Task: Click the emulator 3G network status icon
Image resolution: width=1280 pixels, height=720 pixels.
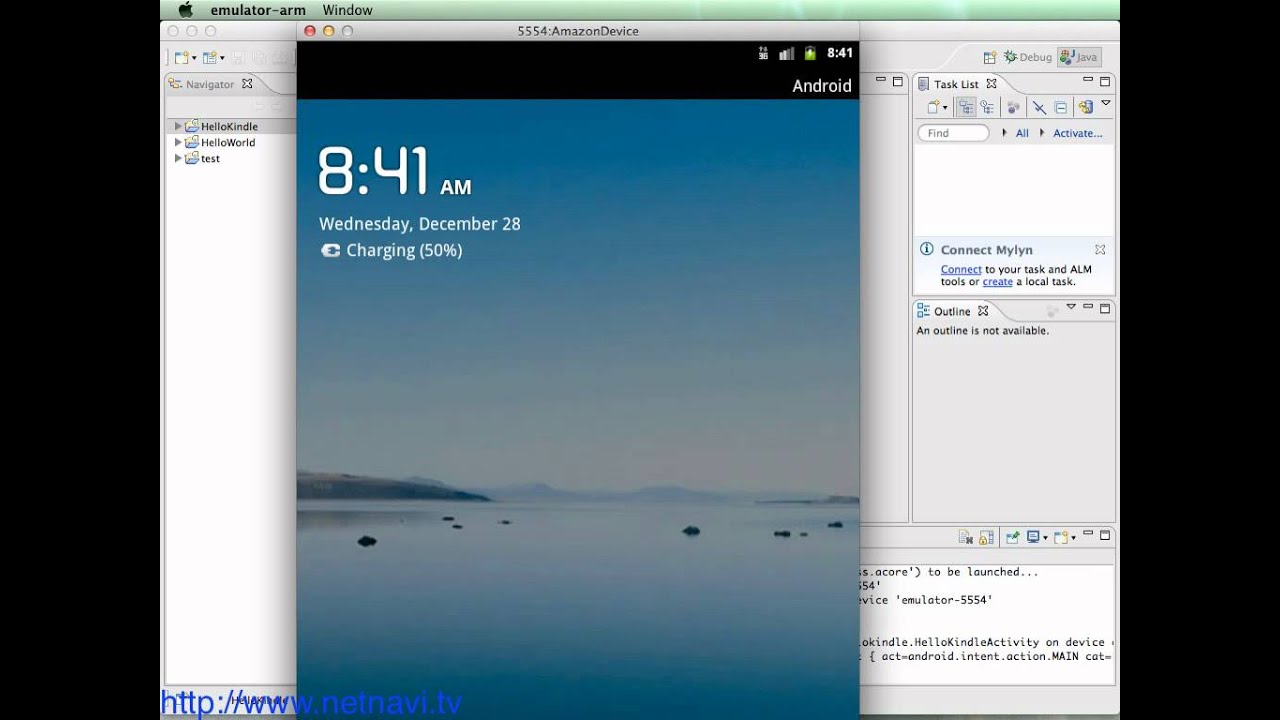Action: pyautogui.click(x=764, y=53)
